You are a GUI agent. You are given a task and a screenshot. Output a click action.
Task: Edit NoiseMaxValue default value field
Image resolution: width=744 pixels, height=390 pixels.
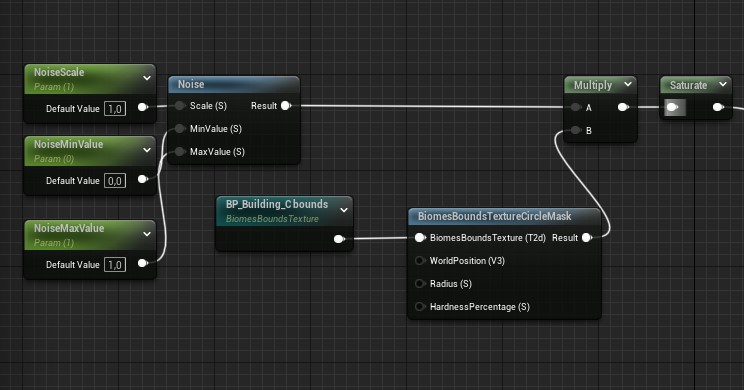click(x=115, y=265)
